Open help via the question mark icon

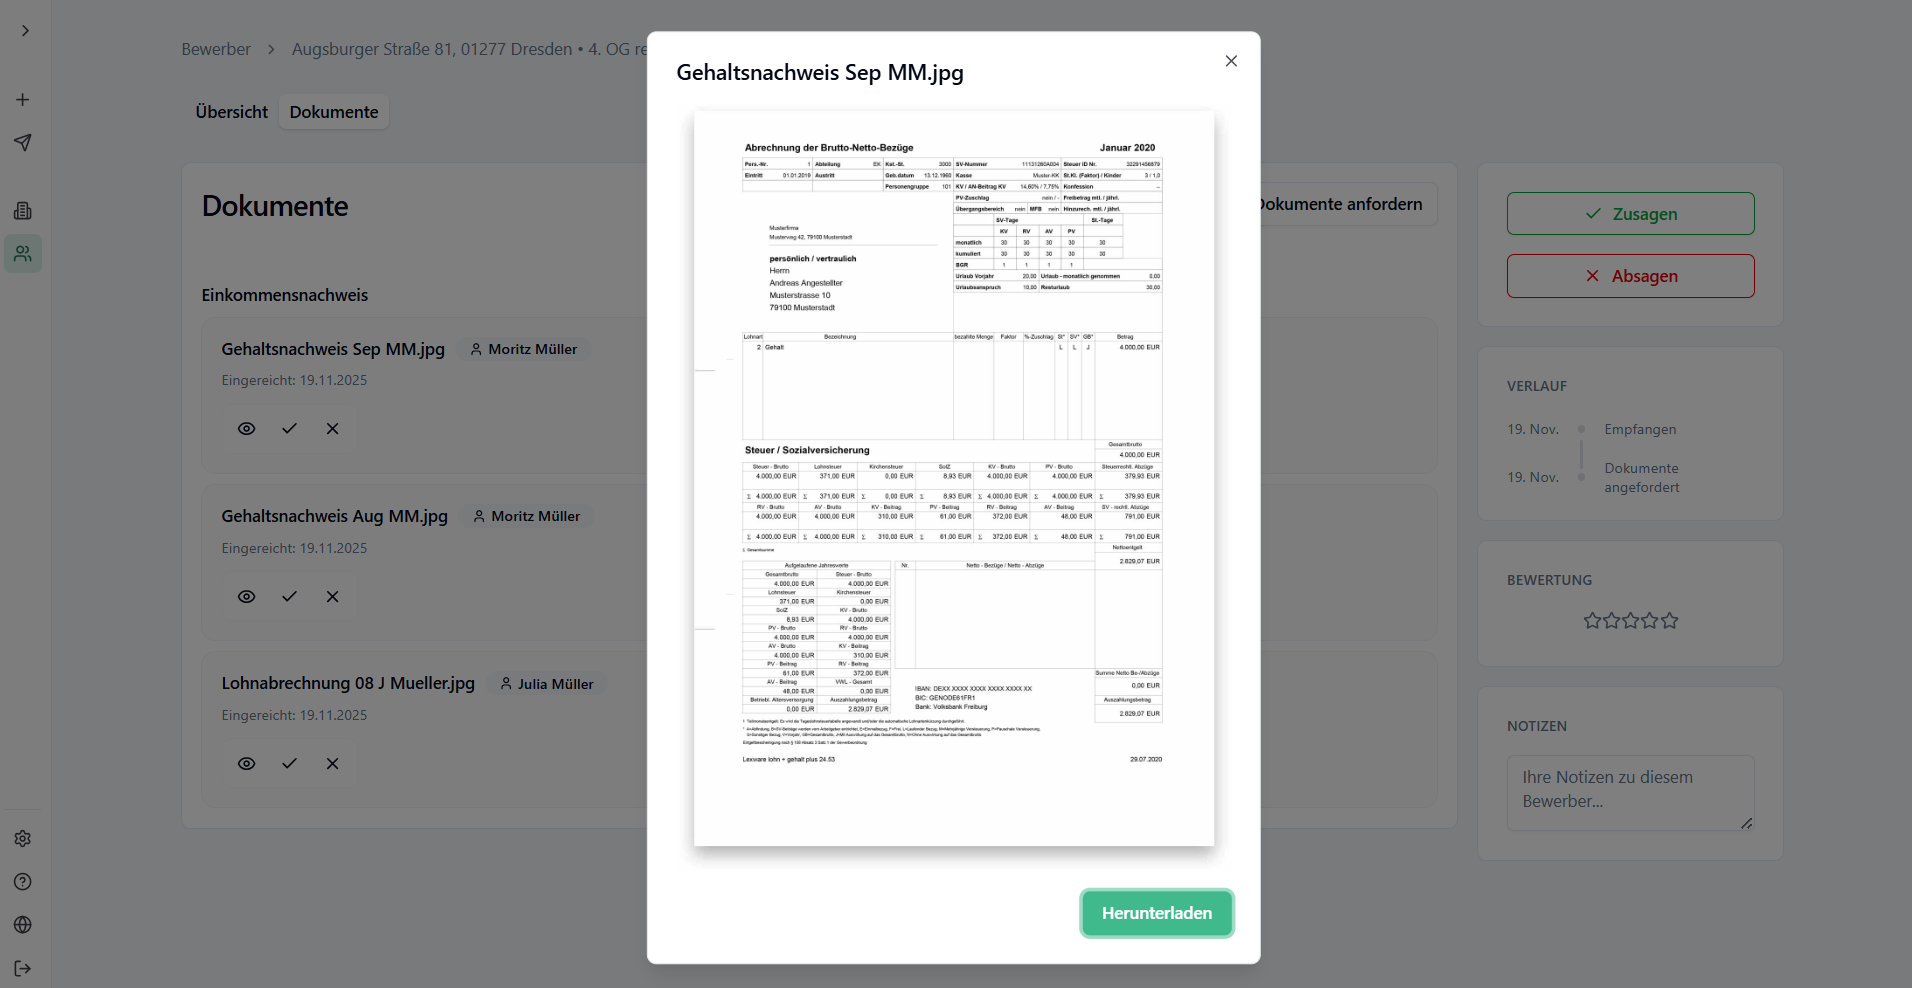coord(22,882)
